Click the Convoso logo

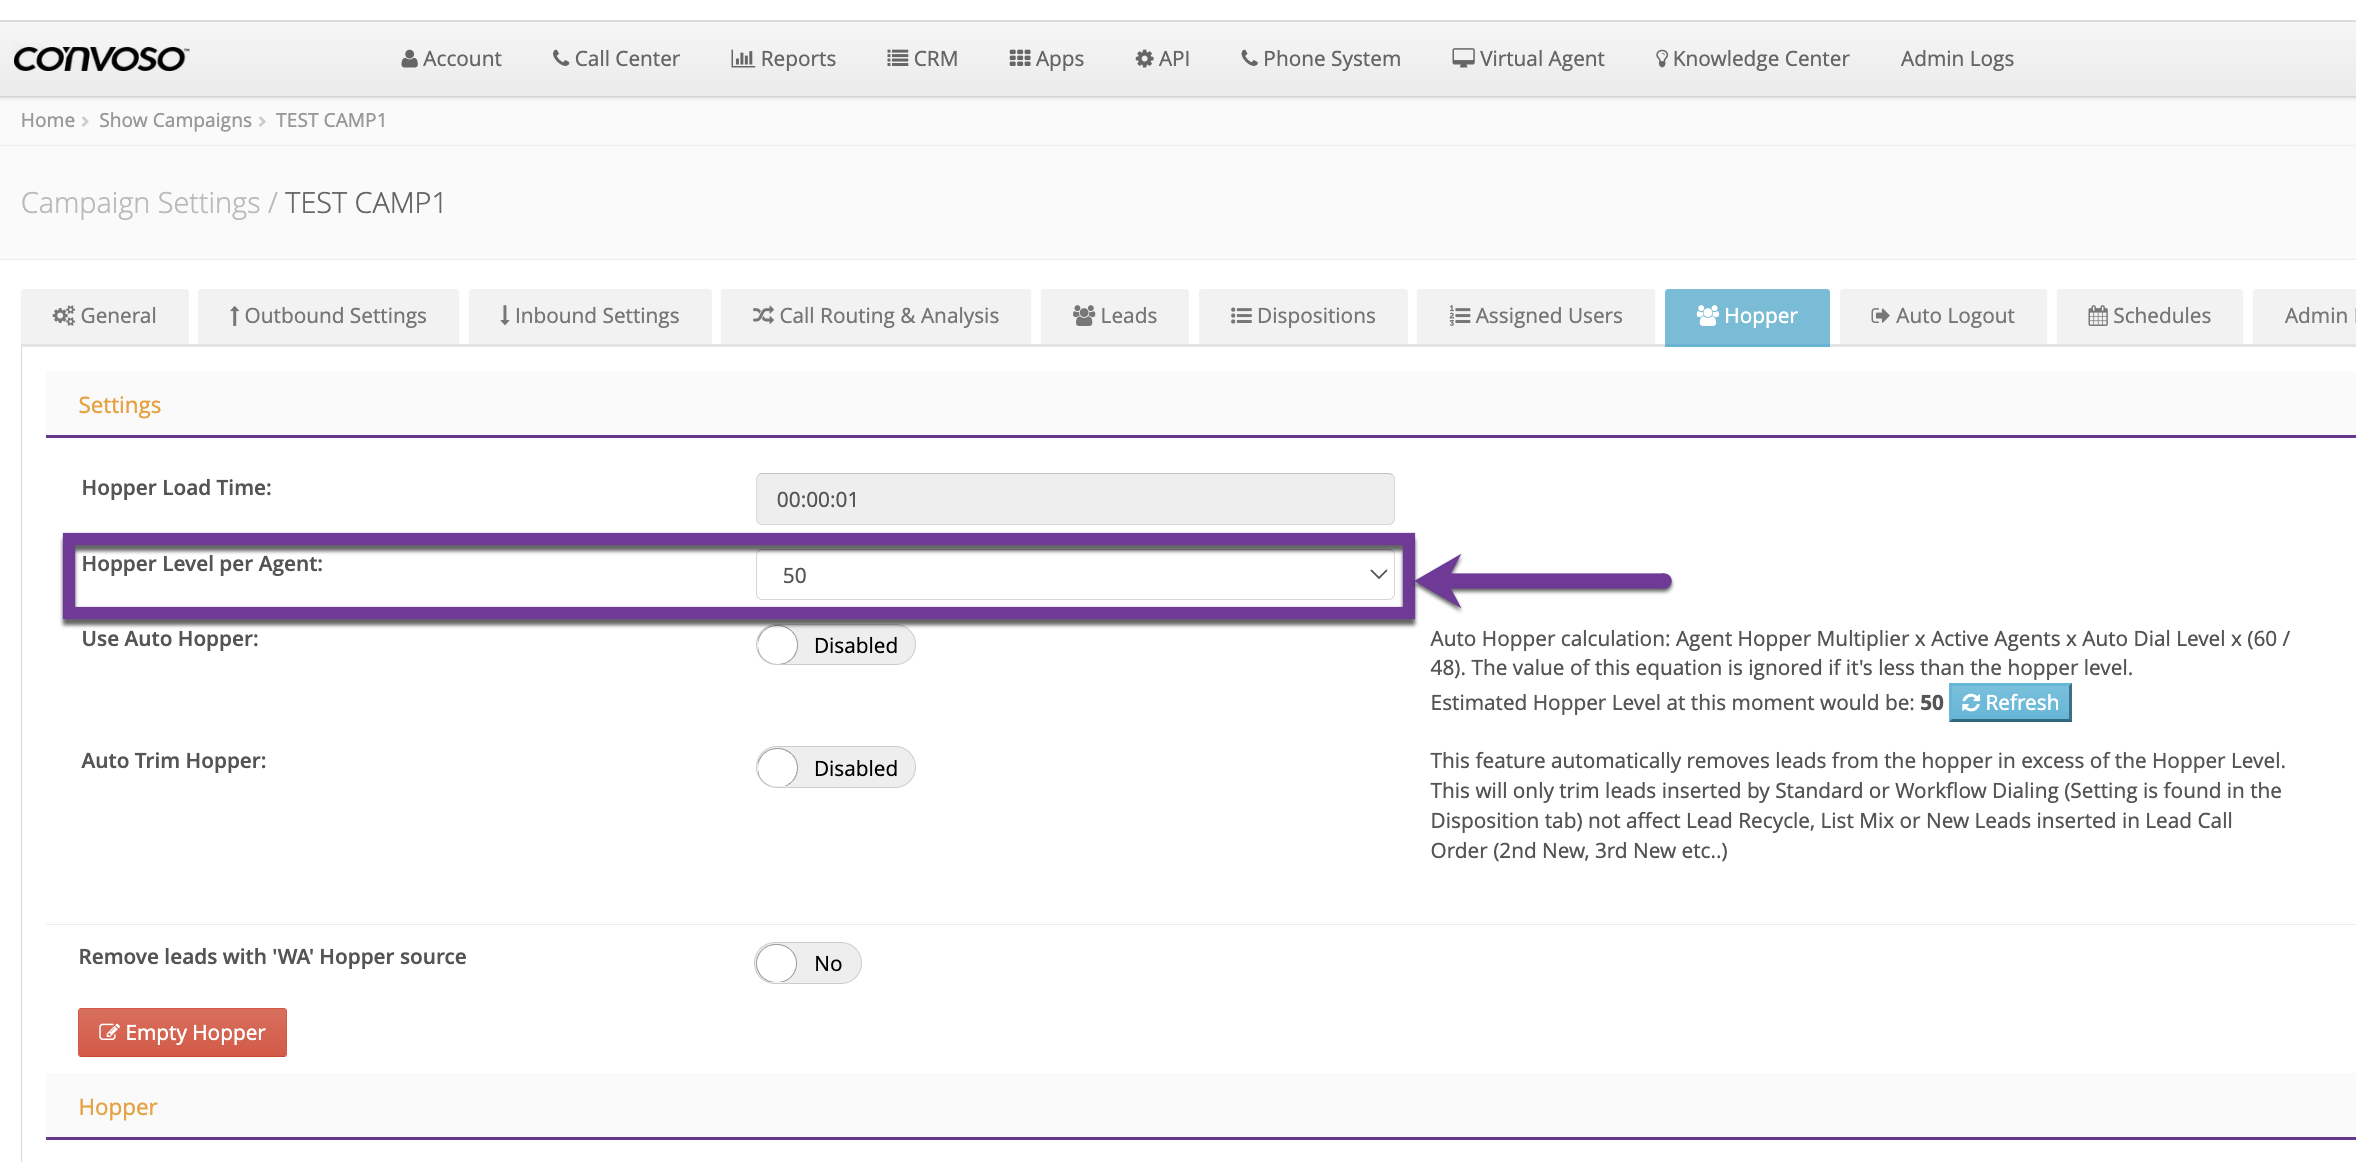(x=100, y=59)
